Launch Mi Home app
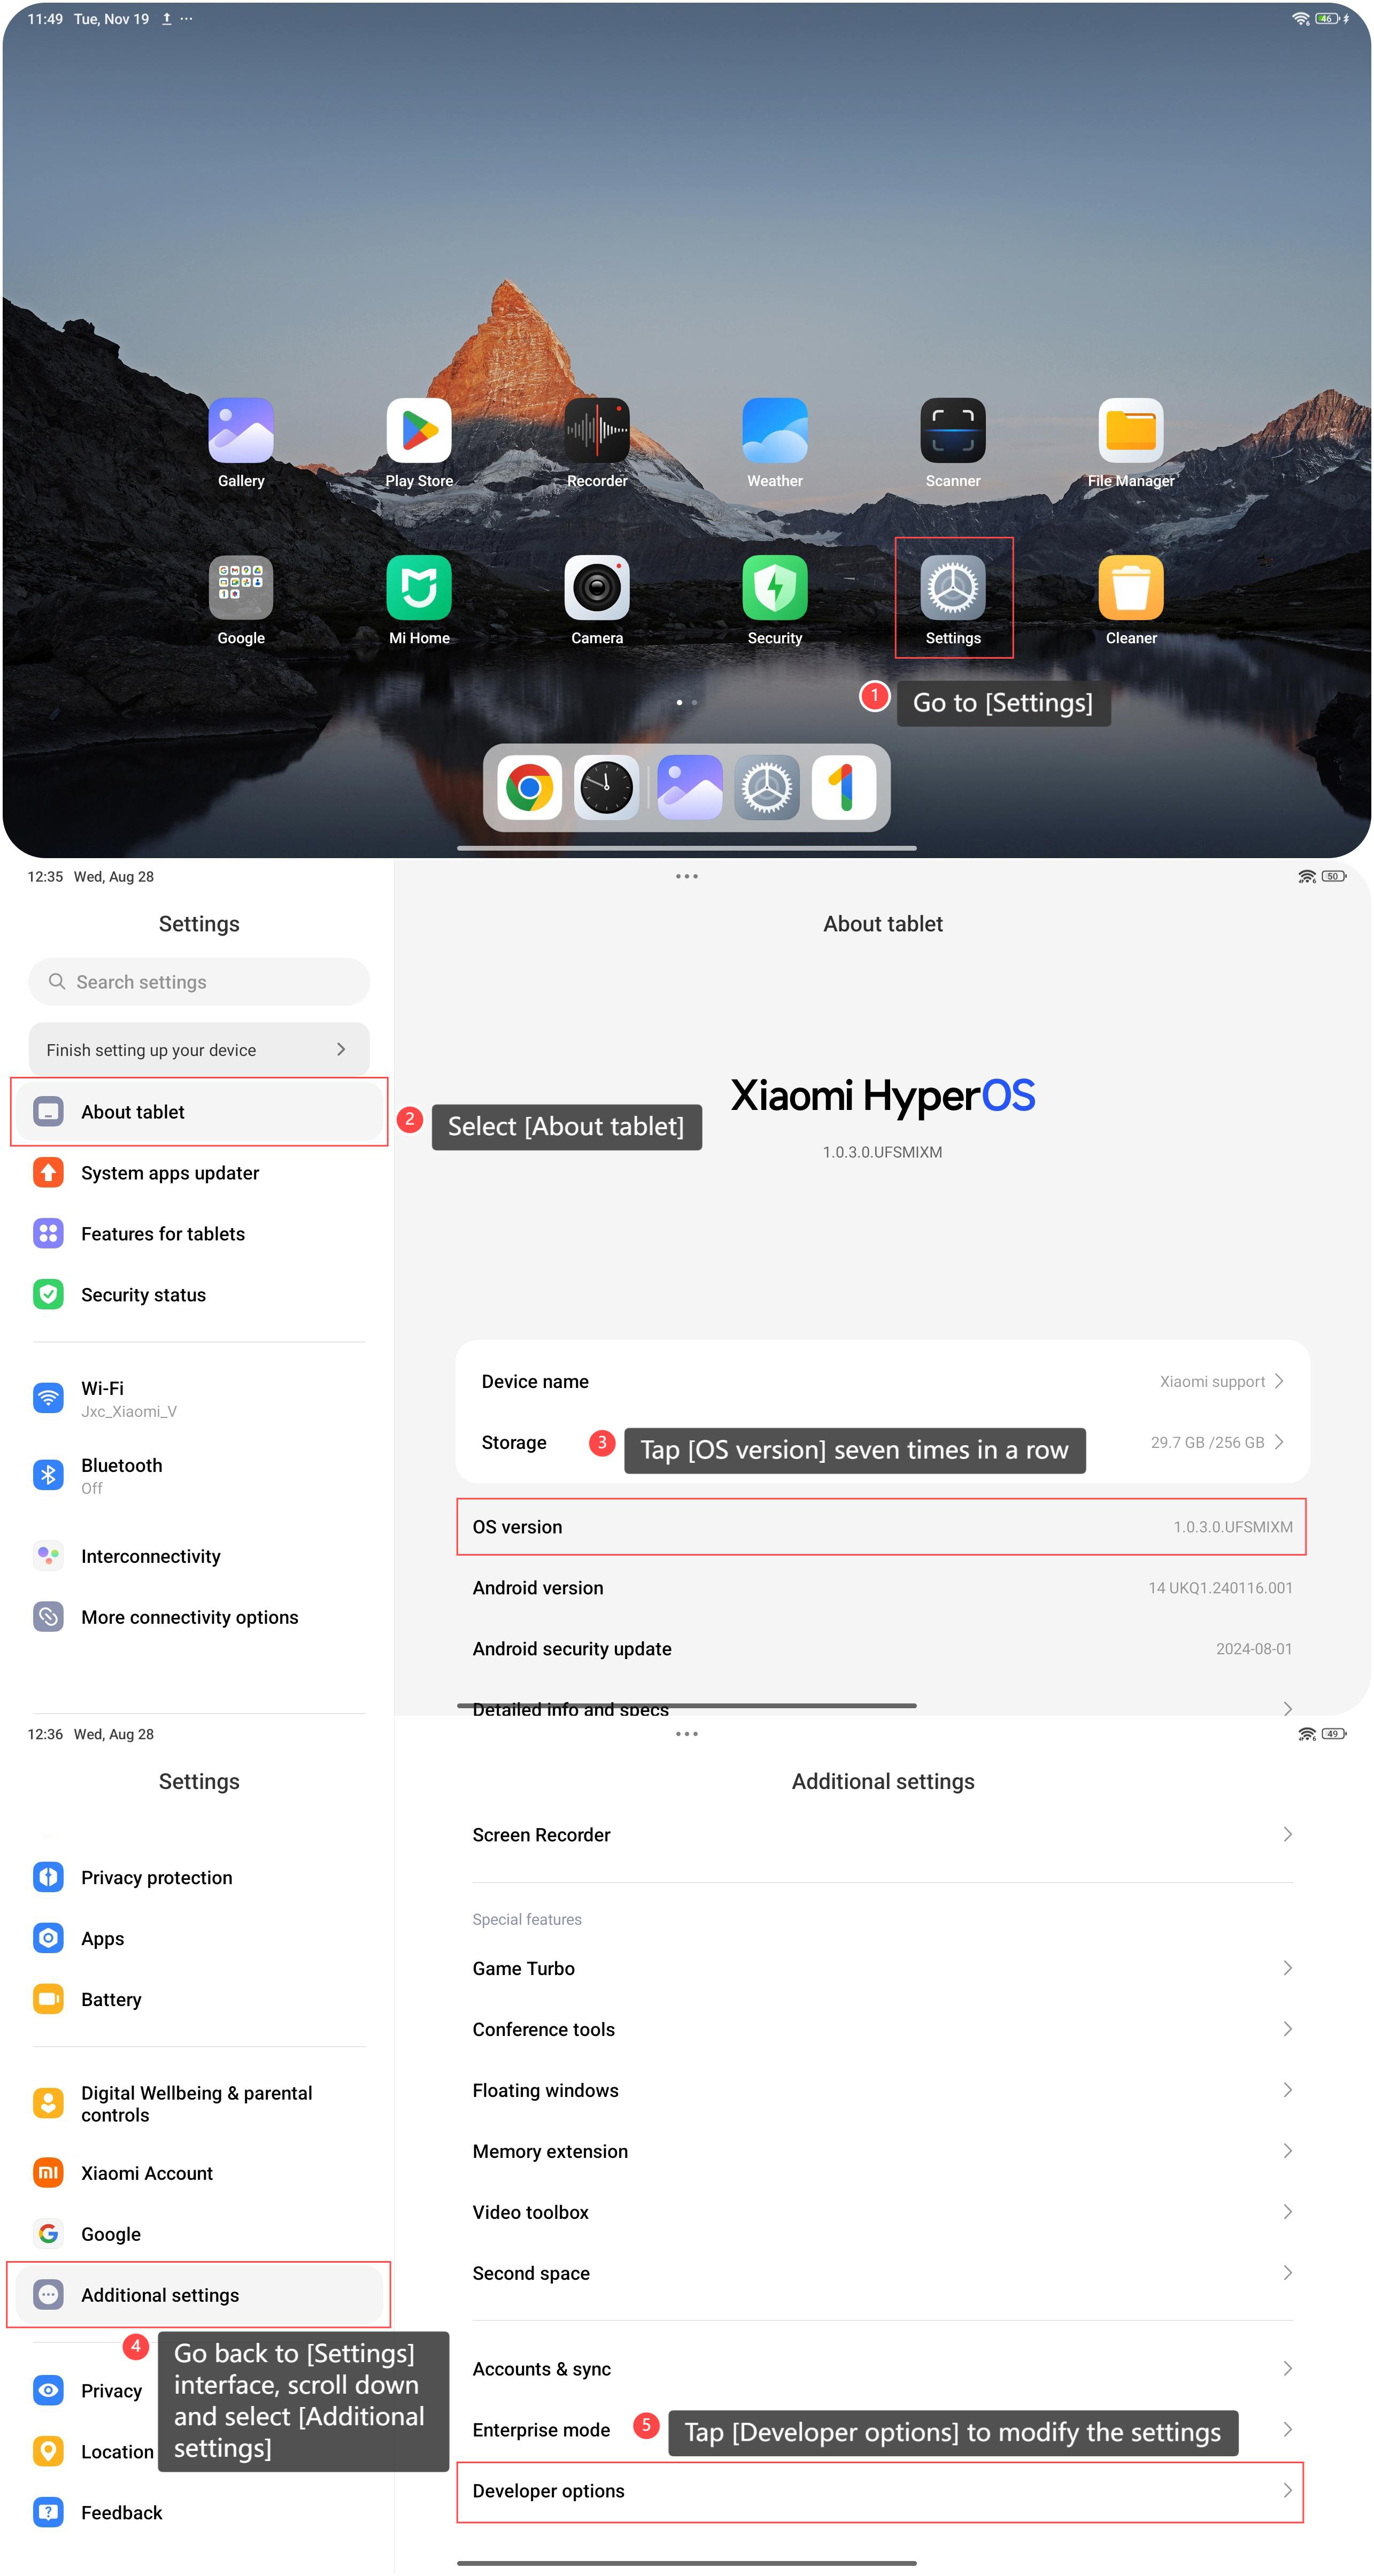The height and width of the screenshot is (2576, 1374). (419, 588)
